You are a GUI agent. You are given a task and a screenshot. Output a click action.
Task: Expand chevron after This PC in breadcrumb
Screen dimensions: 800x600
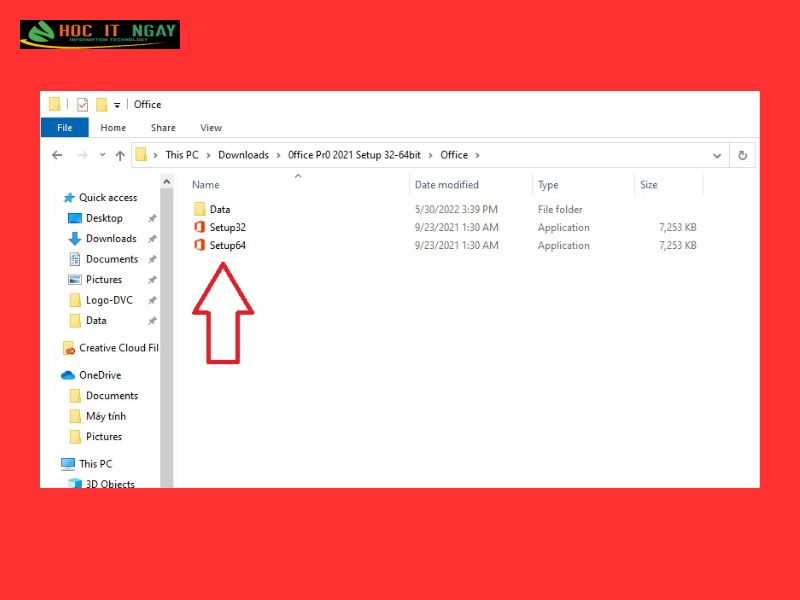[x=208, y=155]
